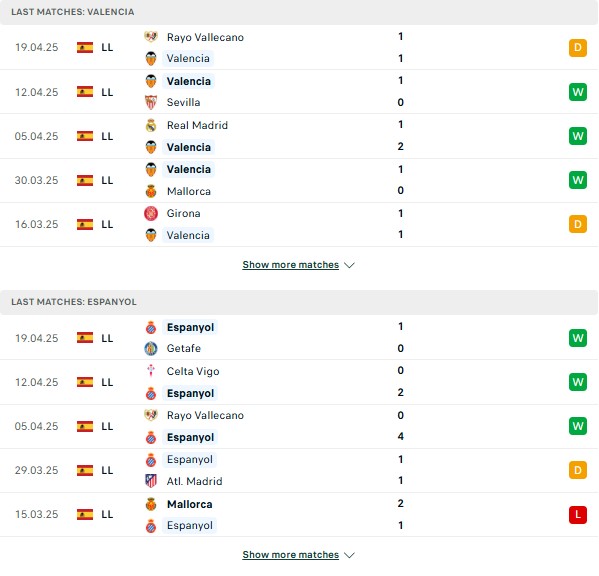Expand Show more matches under Espanyol

click(x=291, y=555)
